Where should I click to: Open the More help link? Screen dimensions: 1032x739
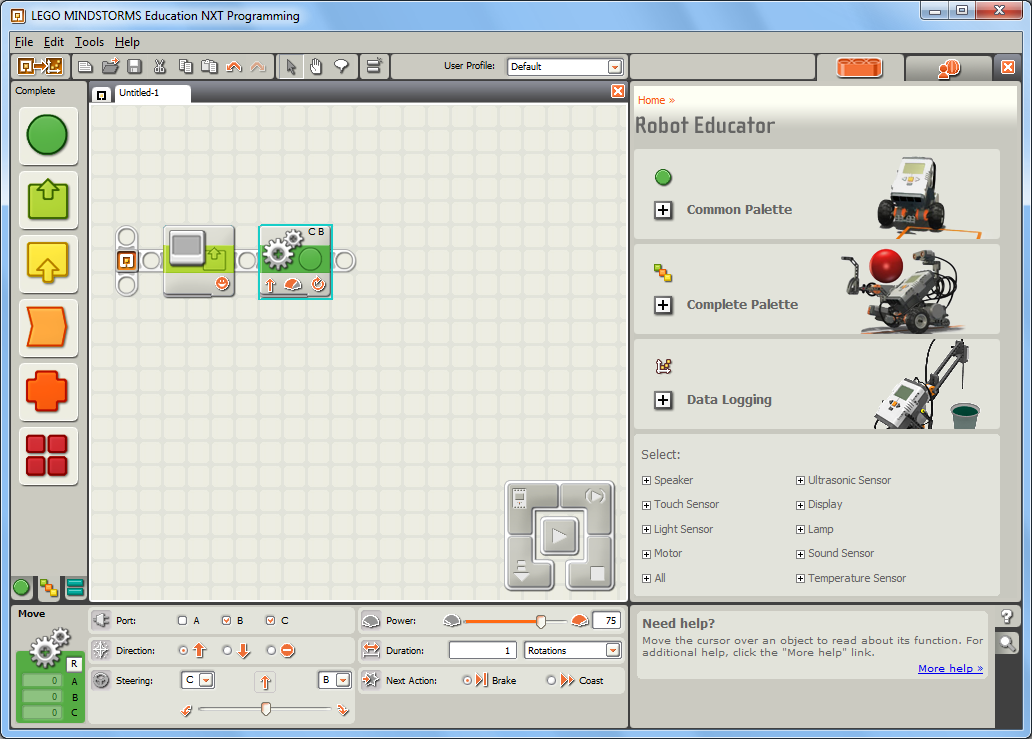click(950, 669)
